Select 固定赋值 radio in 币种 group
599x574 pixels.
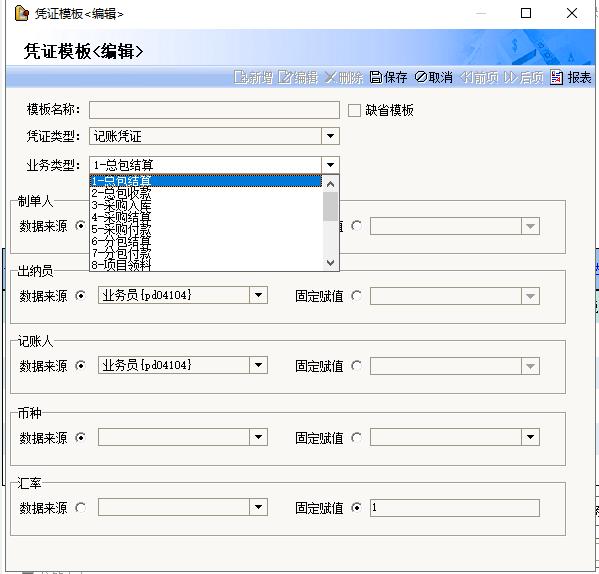pos(356,437)
